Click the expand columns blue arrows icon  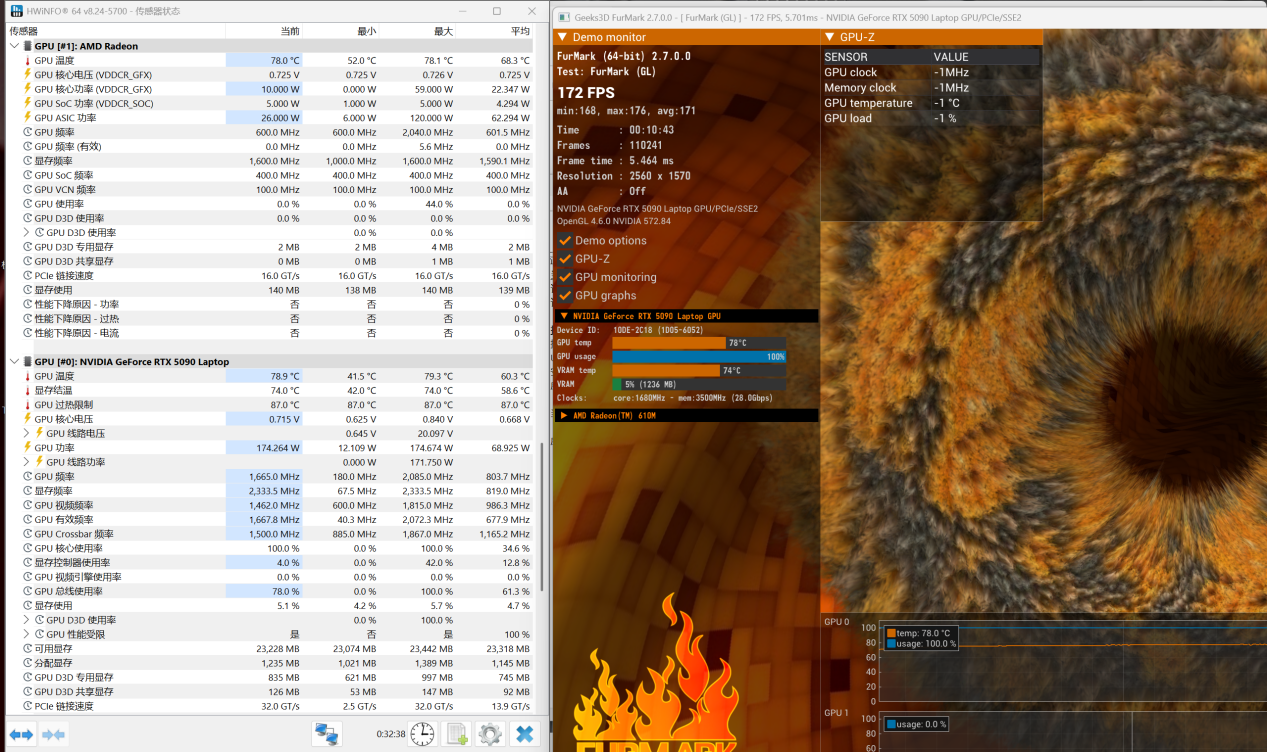click(x=22, y=734)
